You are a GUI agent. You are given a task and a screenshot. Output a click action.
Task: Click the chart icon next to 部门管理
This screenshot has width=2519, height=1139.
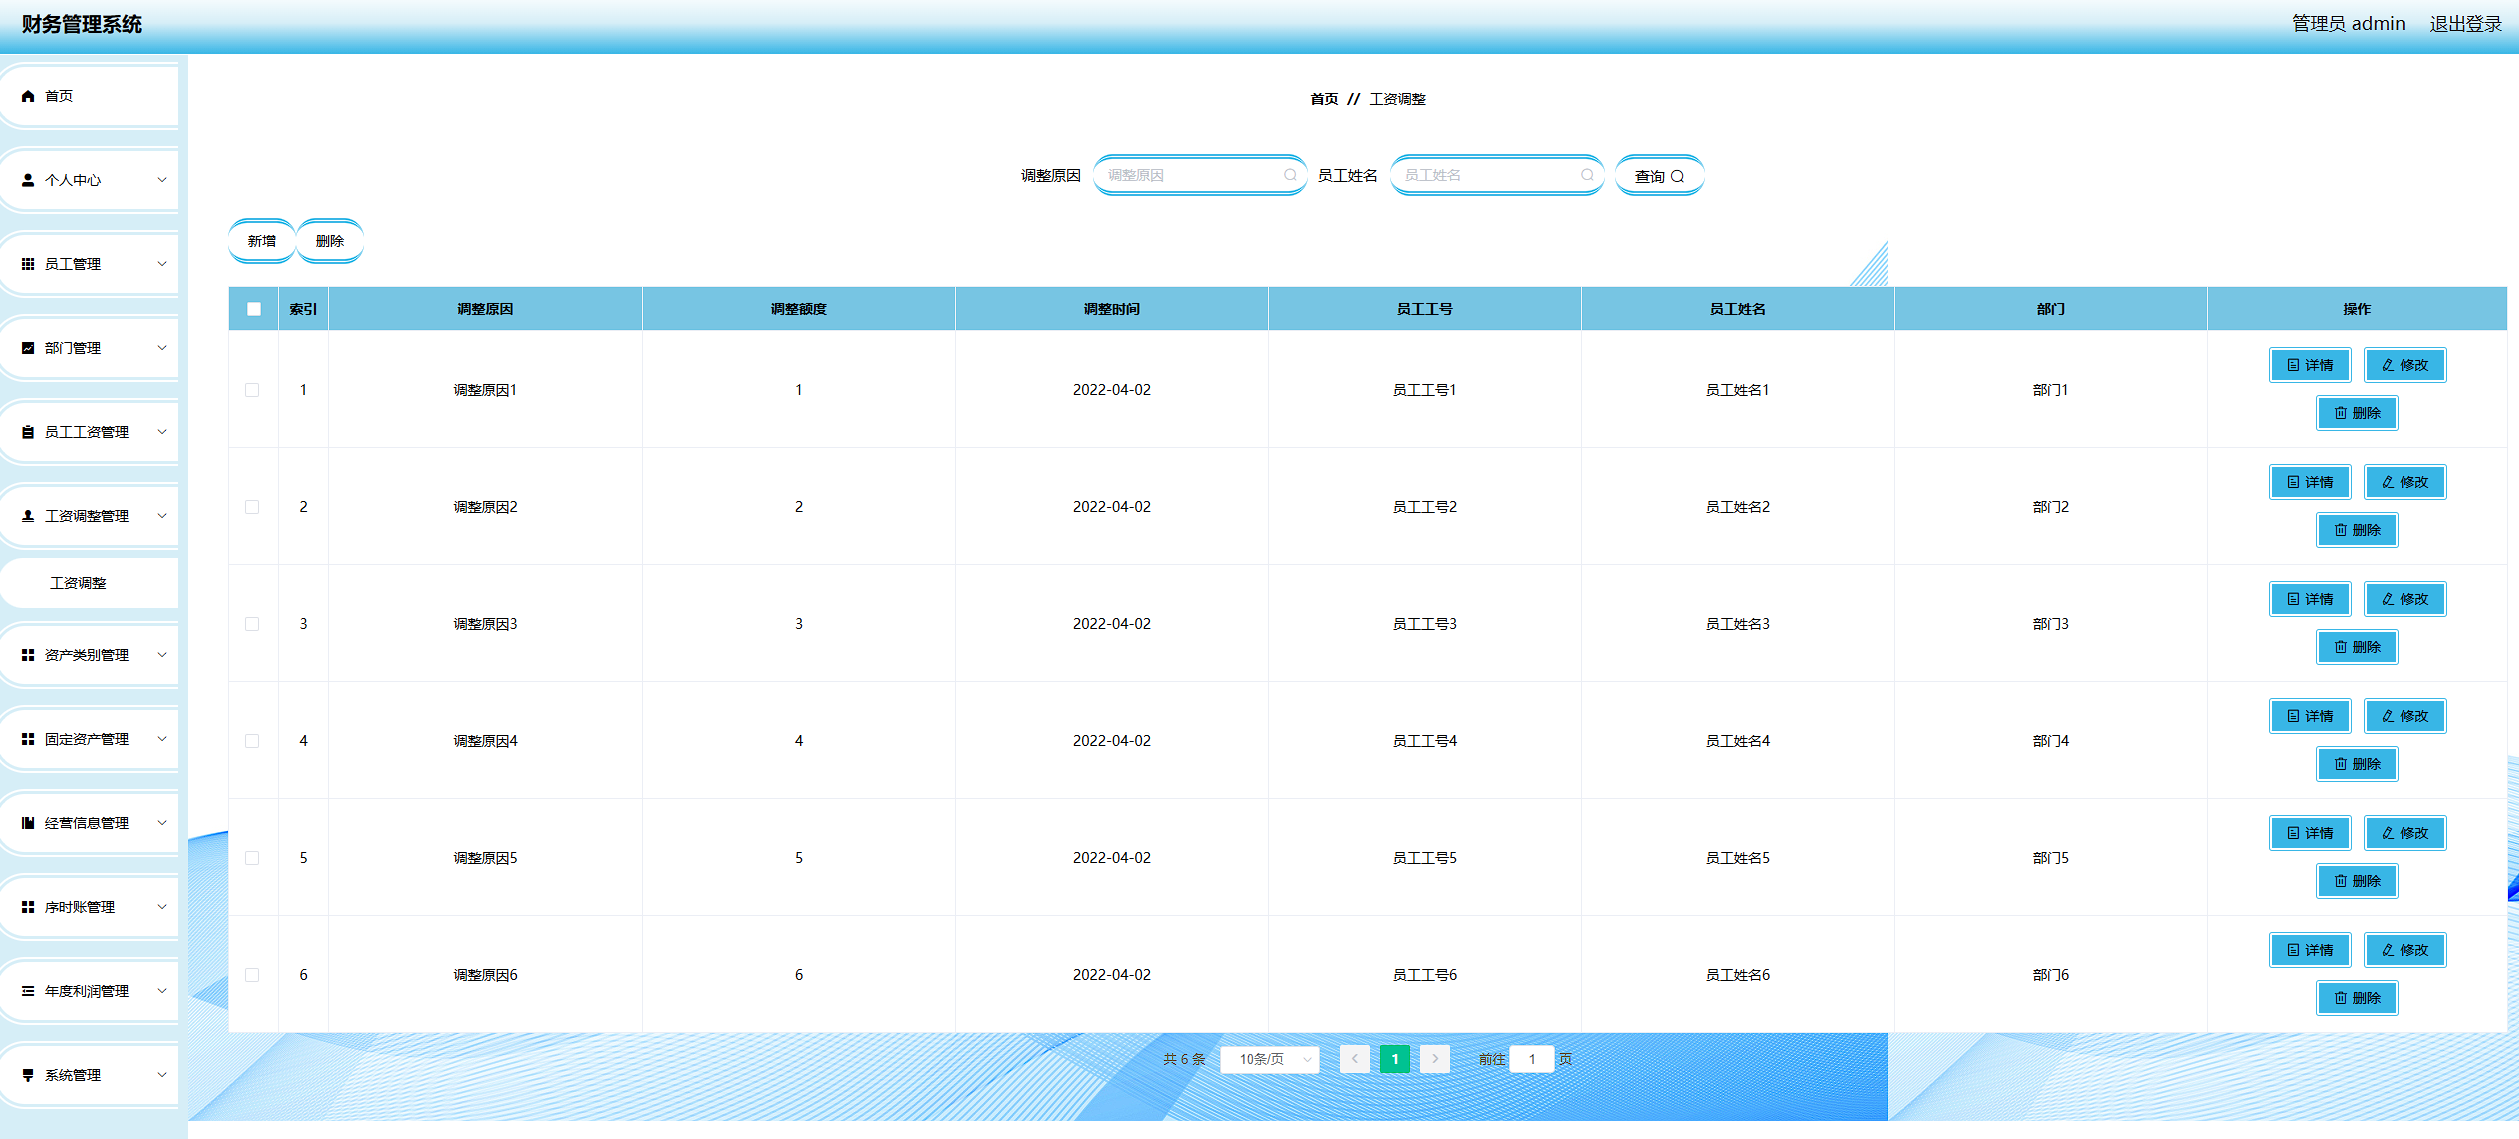[28, 348]
